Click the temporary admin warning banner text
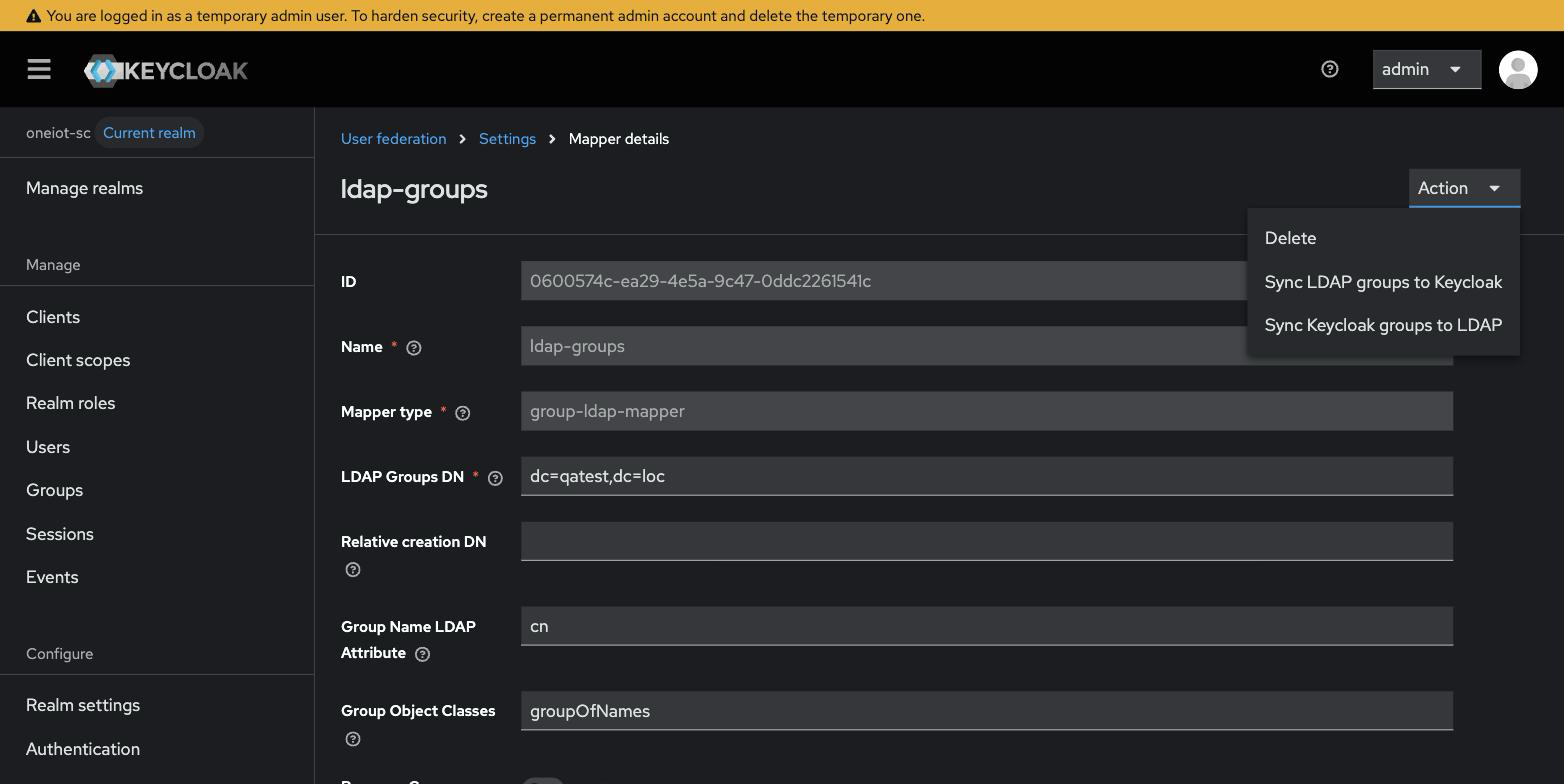Viewport: 1564px width, 784px height. tap(485, 16)
